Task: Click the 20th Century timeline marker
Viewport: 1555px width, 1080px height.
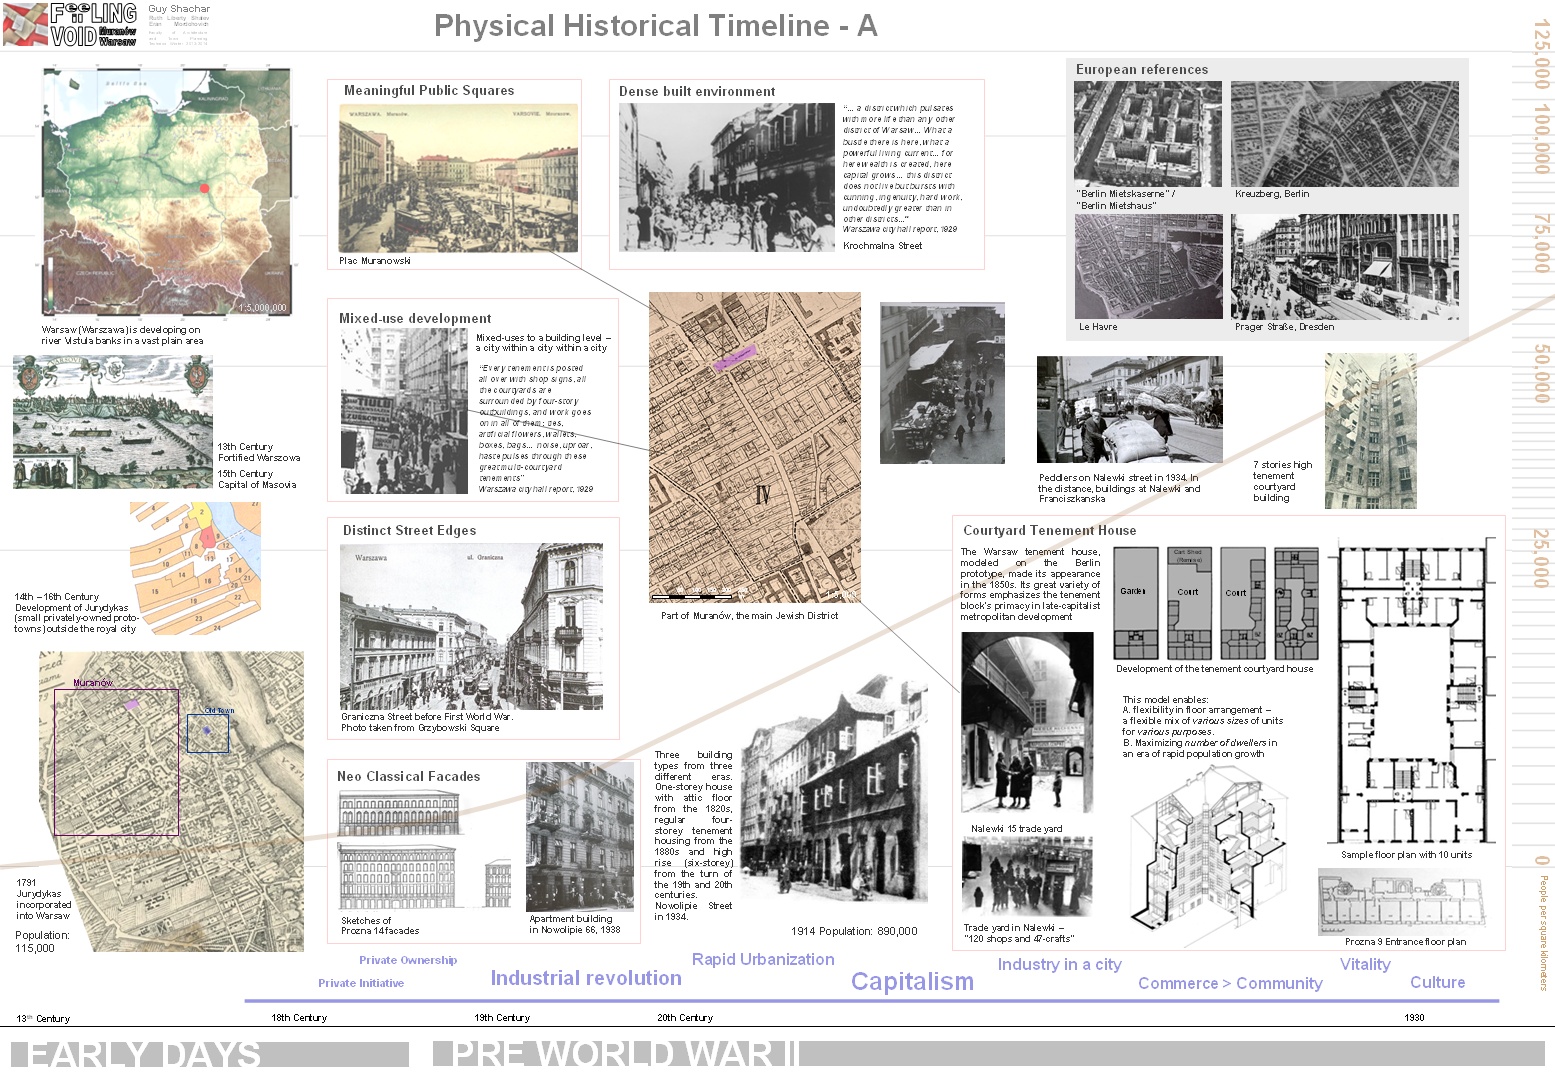Action: (x=685, y=1018)
